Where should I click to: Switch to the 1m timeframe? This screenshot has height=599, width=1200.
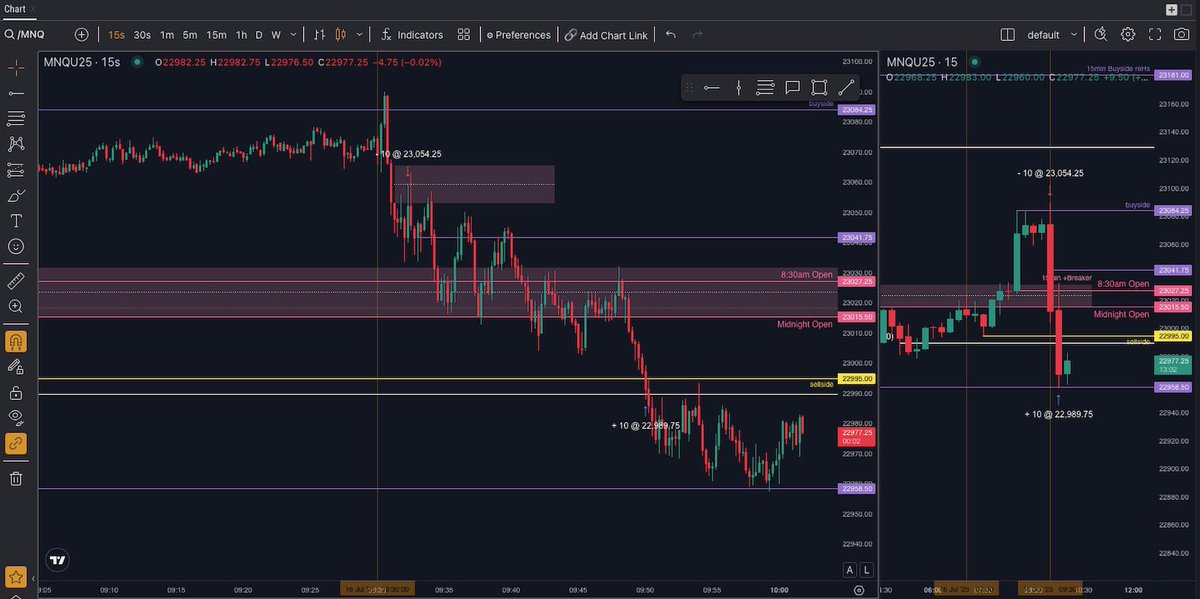tap(167, 34)
